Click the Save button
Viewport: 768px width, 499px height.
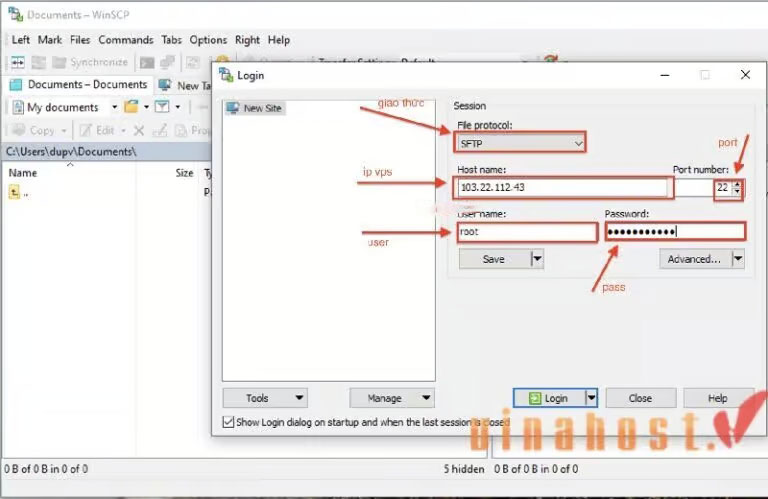(494, 259)
